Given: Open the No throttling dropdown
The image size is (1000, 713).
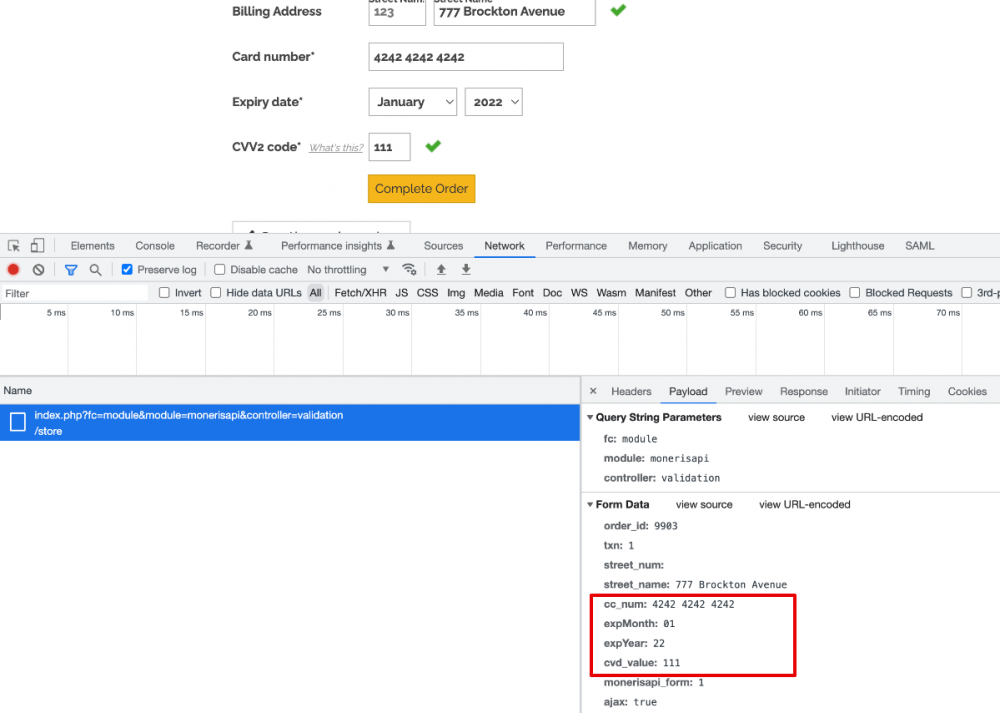Looking at the screenshot, I should click(x=348, y=270).
